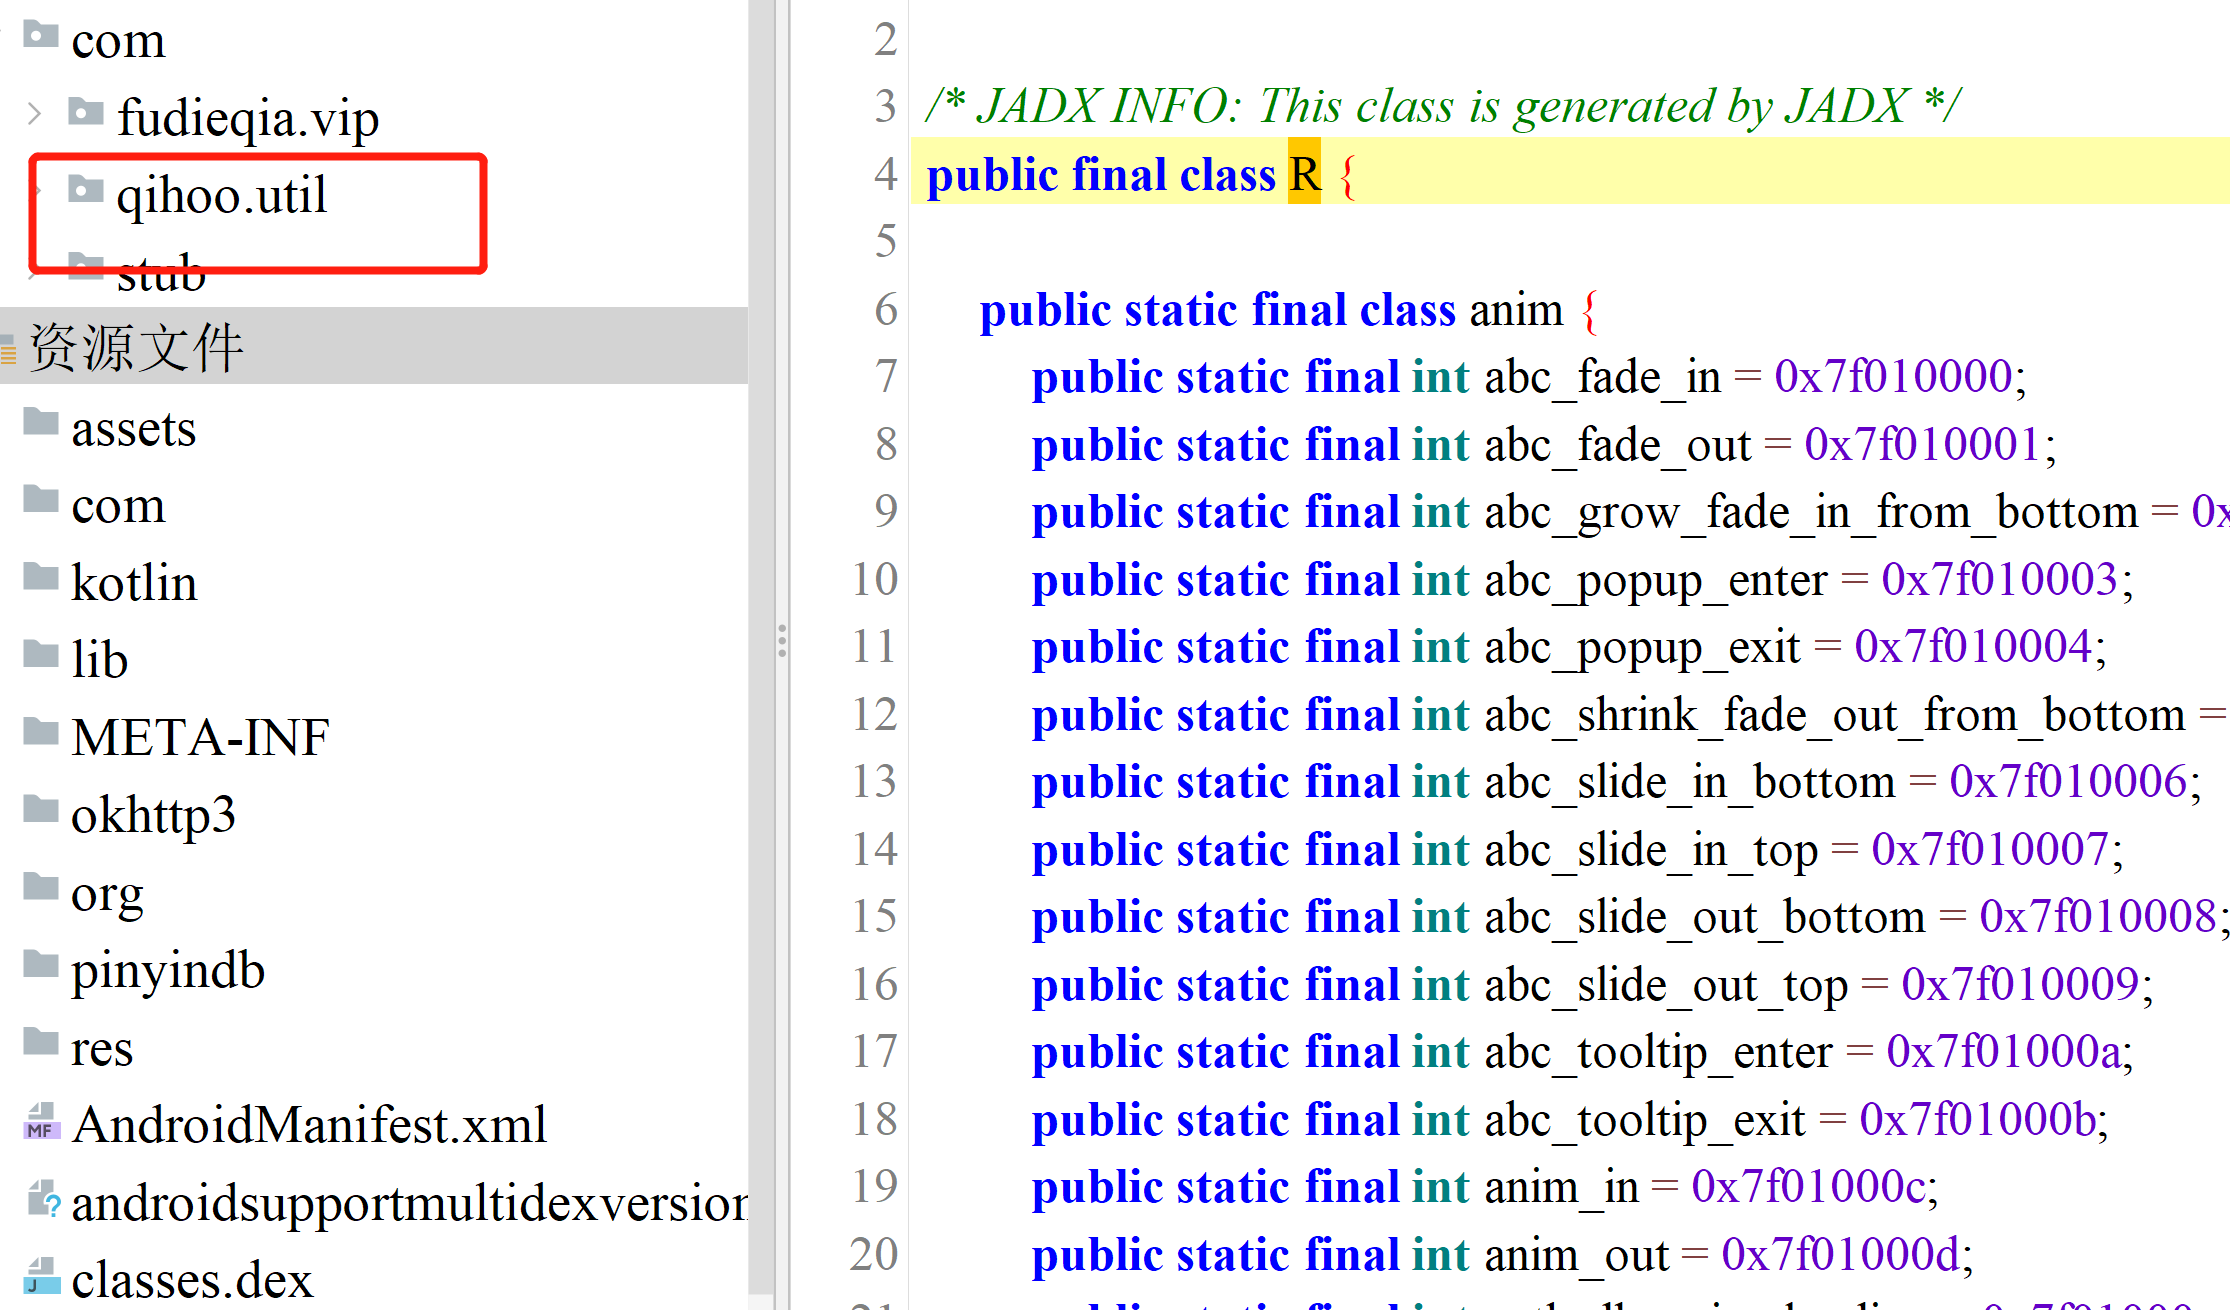The image size is (2230, 1310).
Task: Click the res folder icon
Action: point(40,1042)
